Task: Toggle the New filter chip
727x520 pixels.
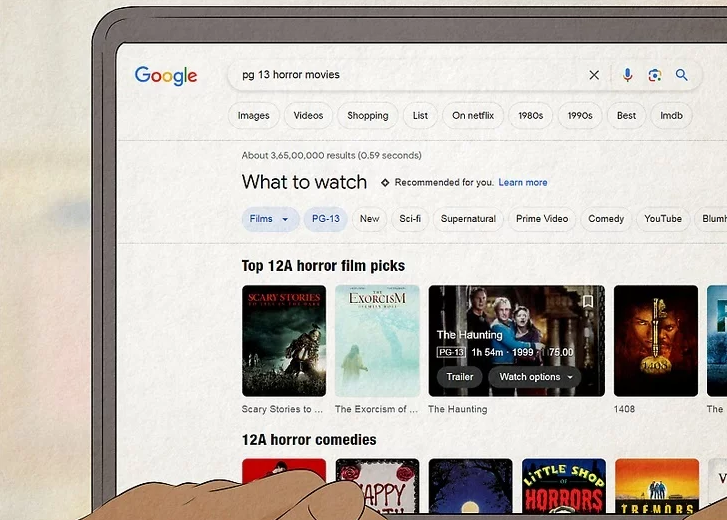Action: (x=370, y=219)
